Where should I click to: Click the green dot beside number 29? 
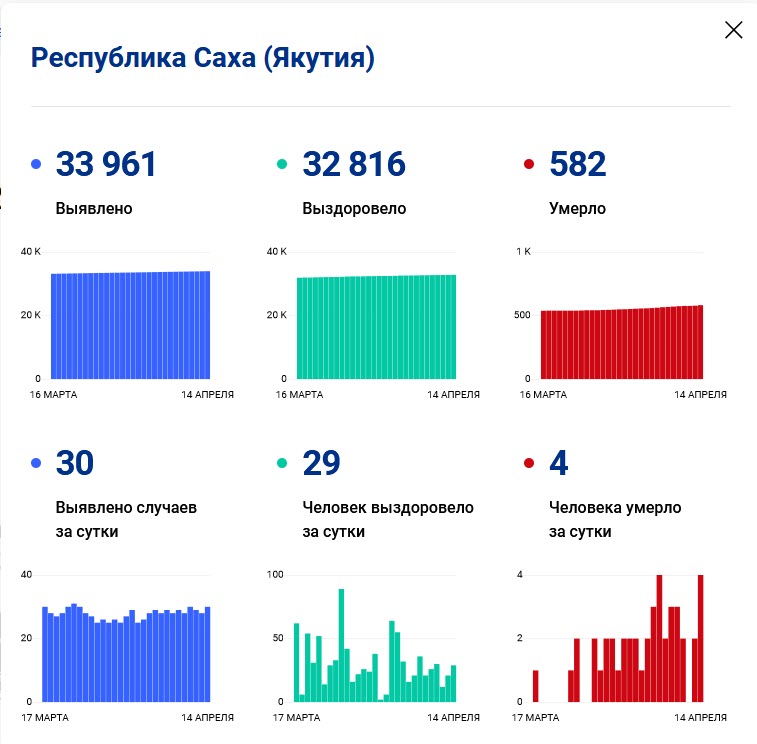(283, 464)
